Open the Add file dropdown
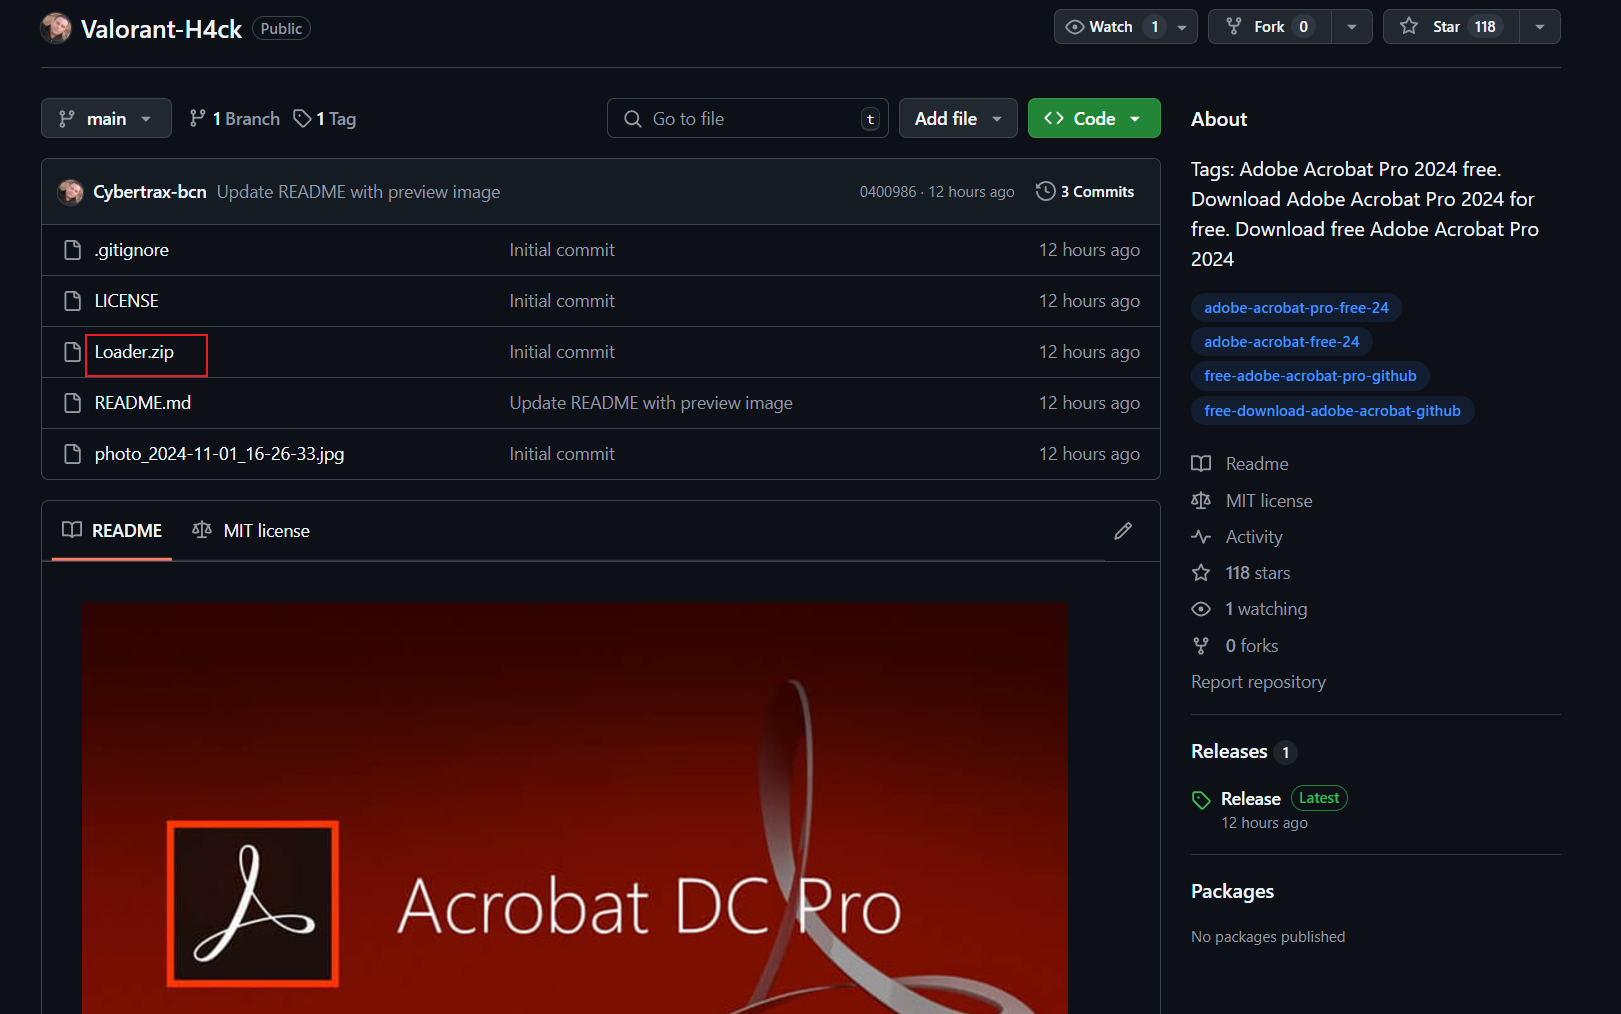The image size is (1621, 1014). pos(958,118)
